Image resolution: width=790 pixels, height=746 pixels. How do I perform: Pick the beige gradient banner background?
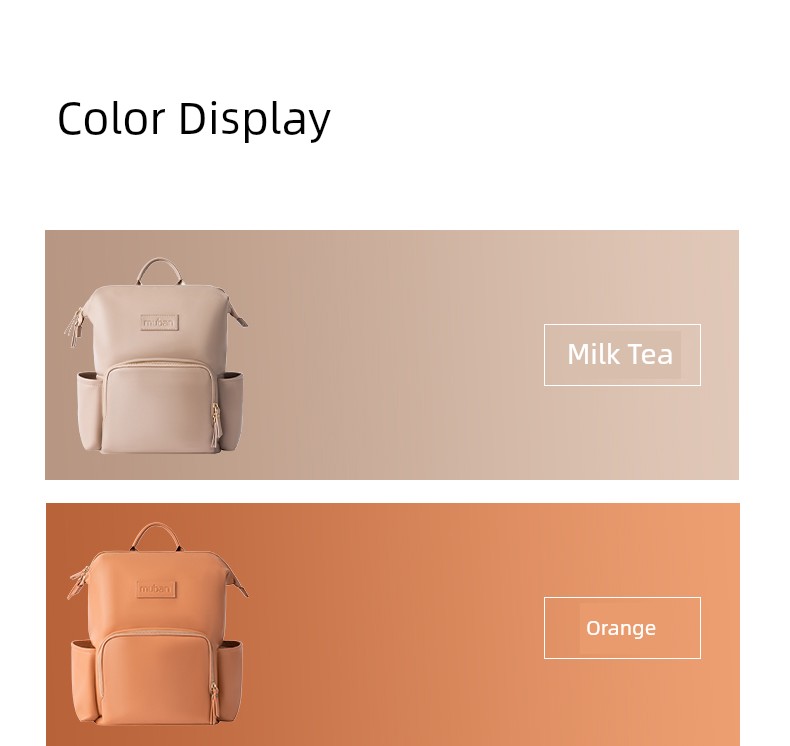(392, 355)
